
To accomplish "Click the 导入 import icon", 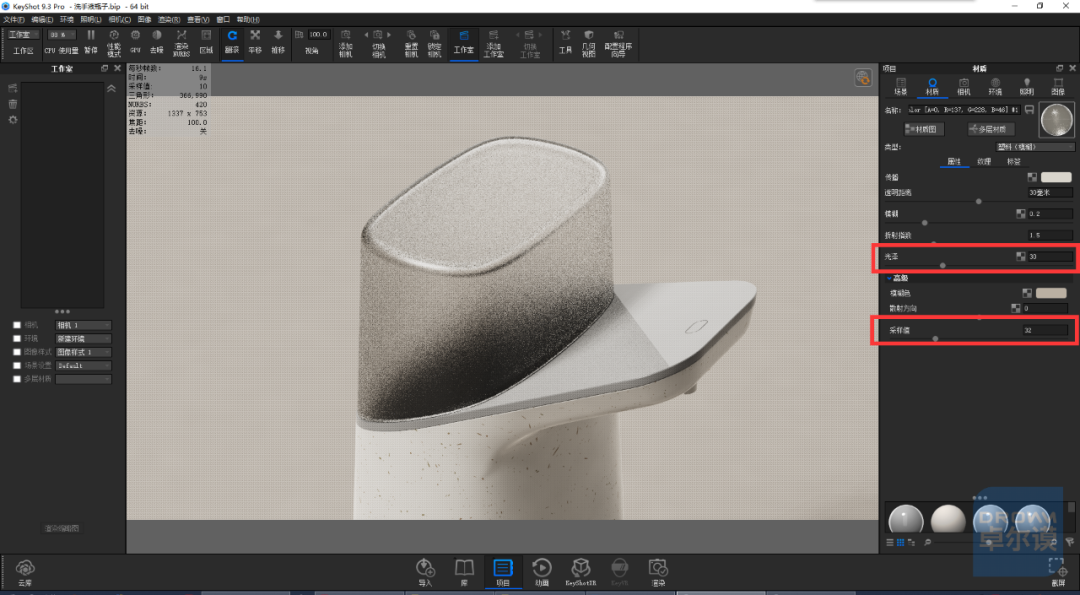I will [426, 572].
